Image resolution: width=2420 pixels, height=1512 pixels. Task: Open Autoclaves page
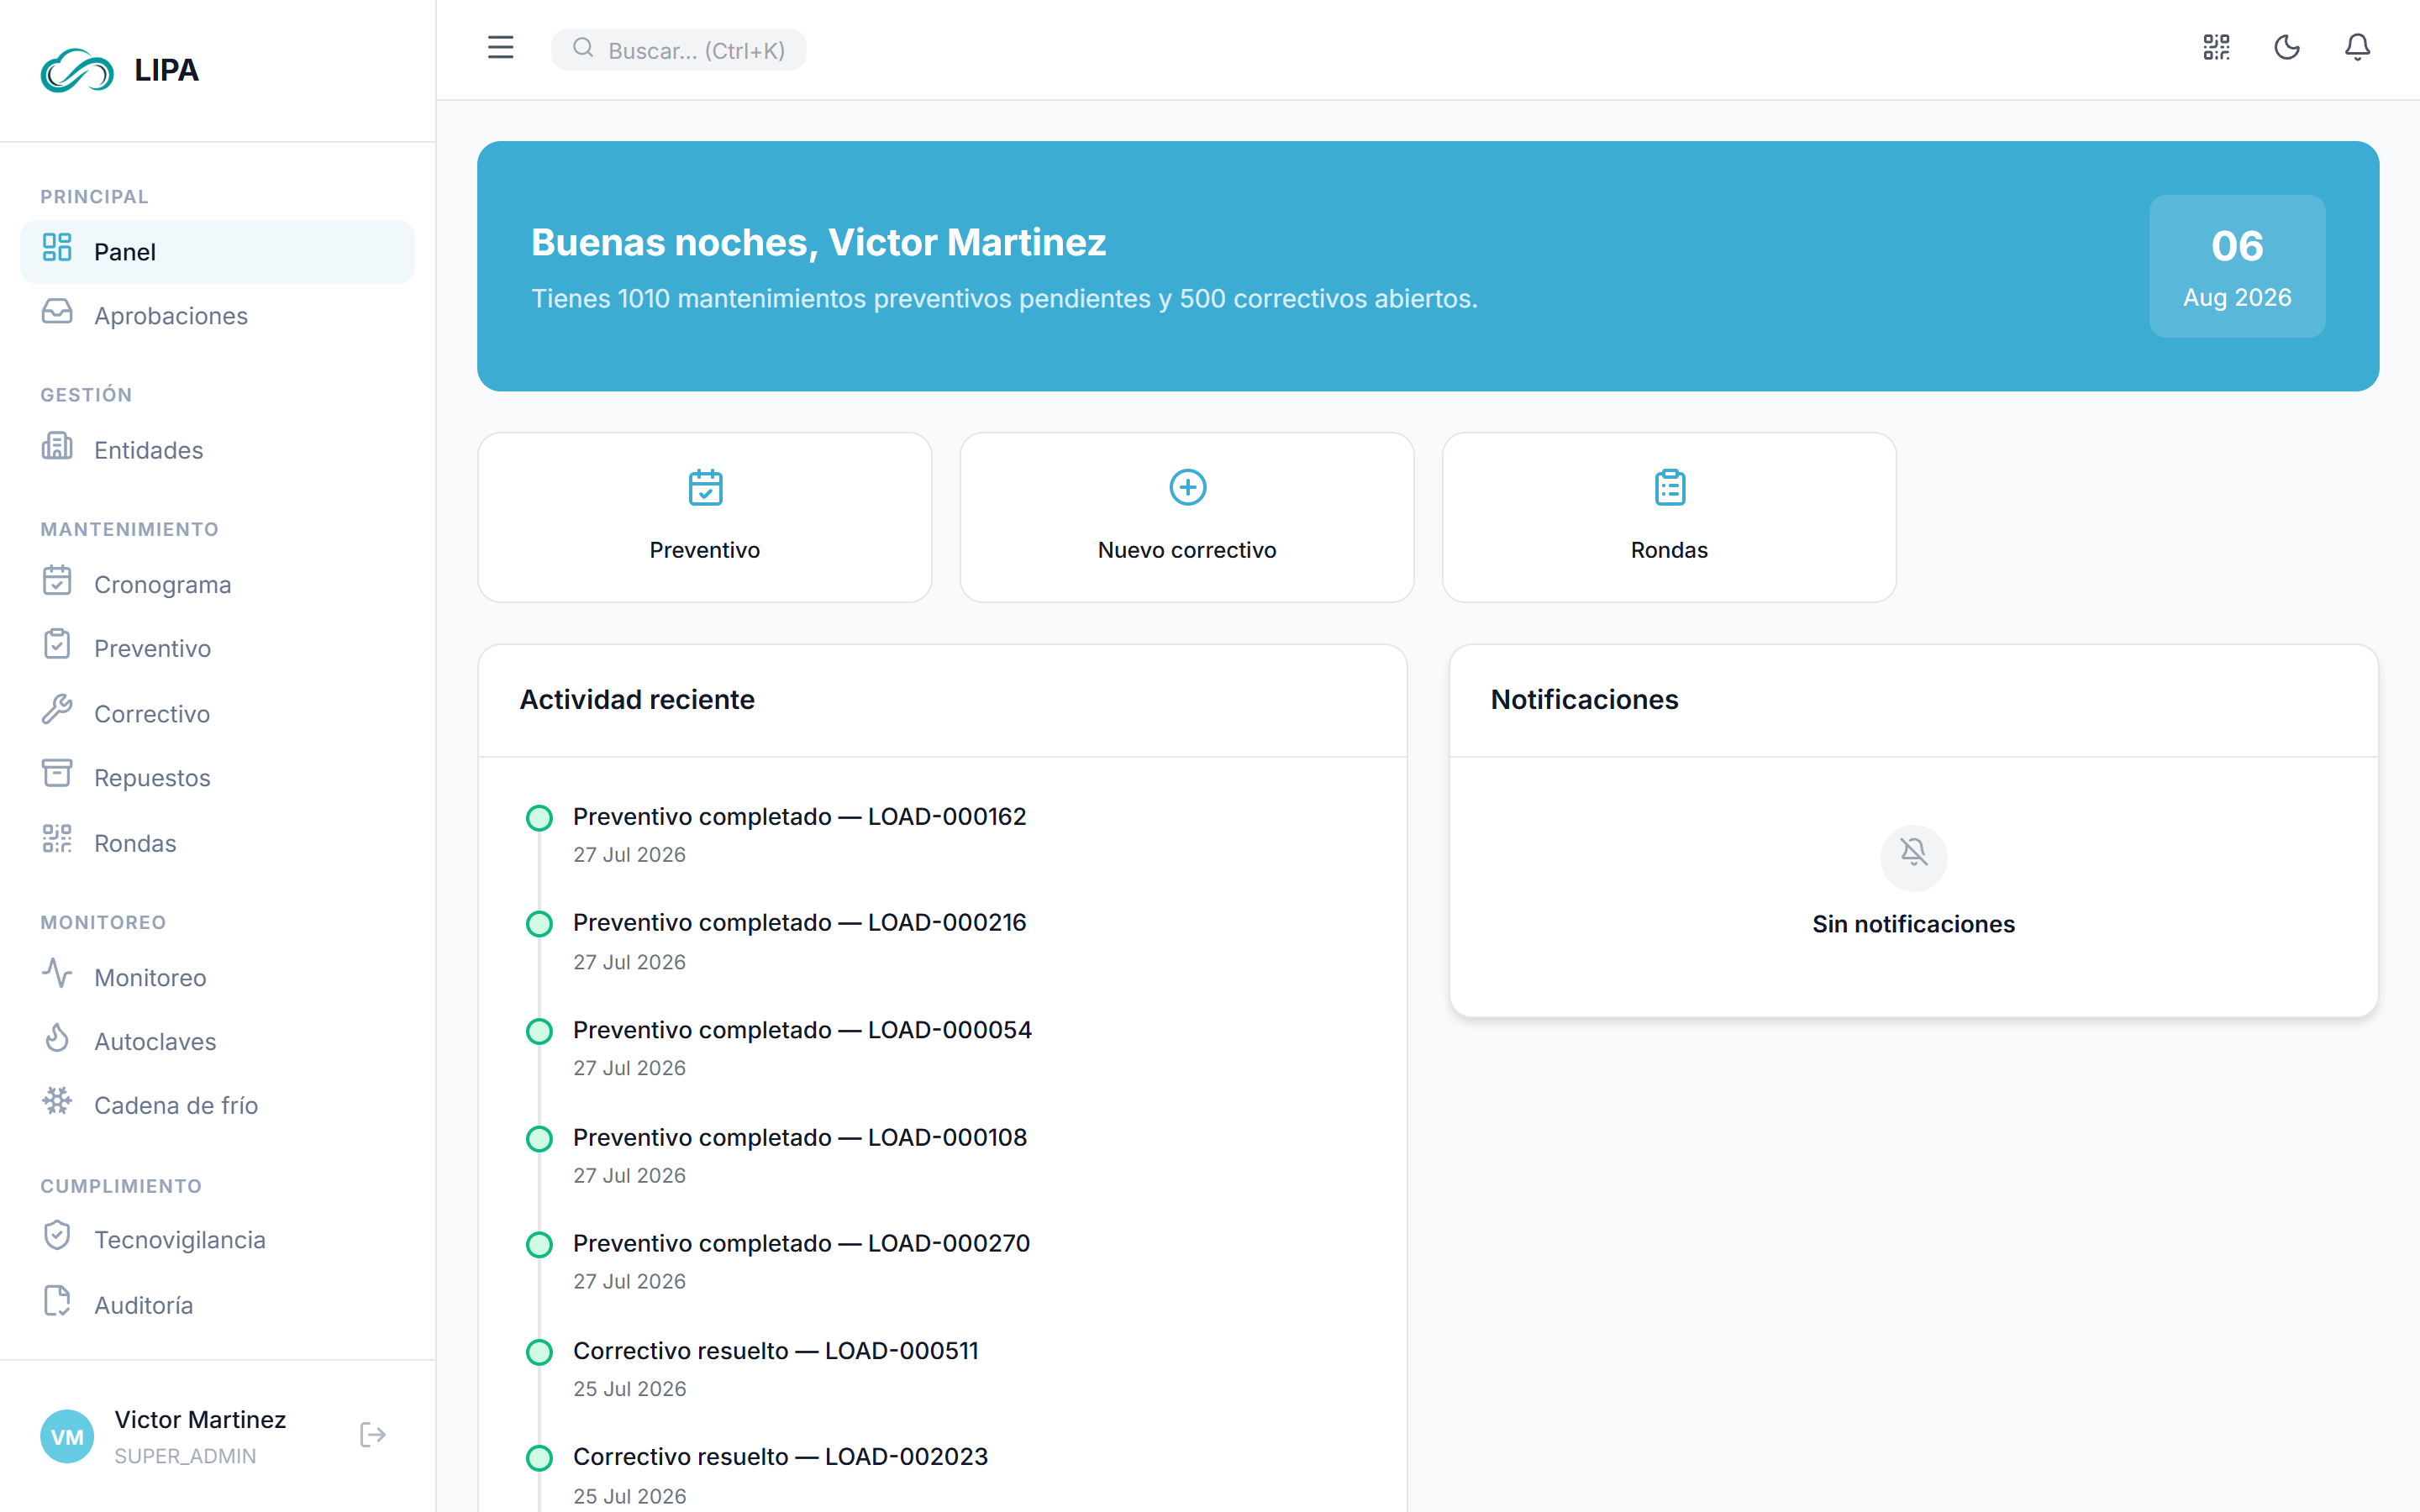(x=217, y=1042)
